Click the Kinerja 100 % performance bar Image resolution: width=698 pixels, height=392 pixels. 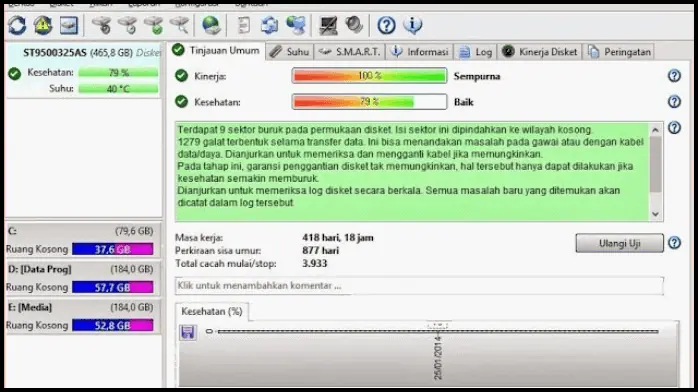(x=369, y=76)
